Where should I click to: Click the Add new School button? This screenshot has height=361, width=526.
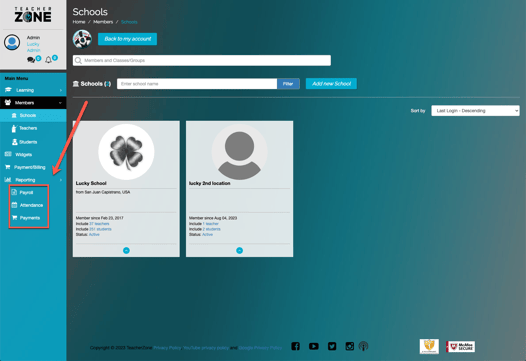point(331,84)
